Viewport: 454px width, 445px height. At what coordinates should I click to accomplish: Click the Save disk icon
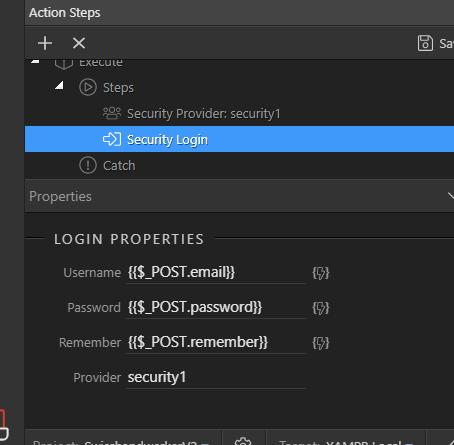point(425,43)
